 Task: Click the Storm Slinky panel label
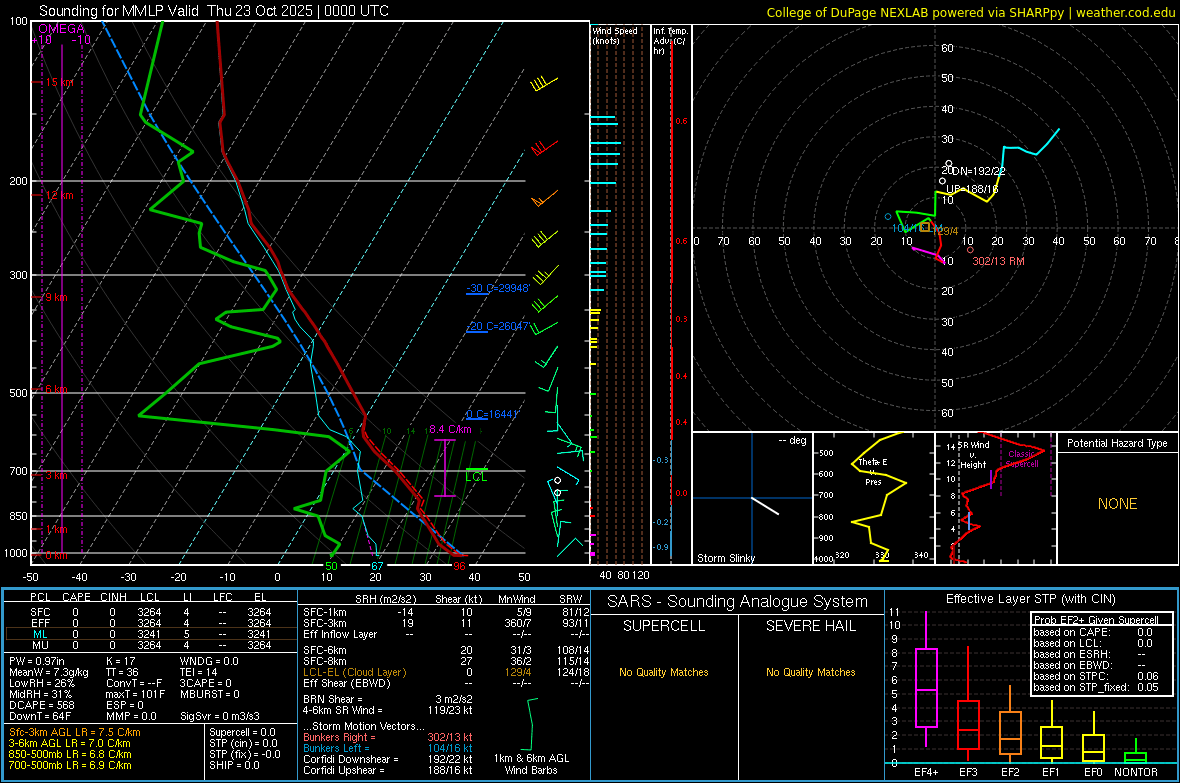click(x=725, y=558)
